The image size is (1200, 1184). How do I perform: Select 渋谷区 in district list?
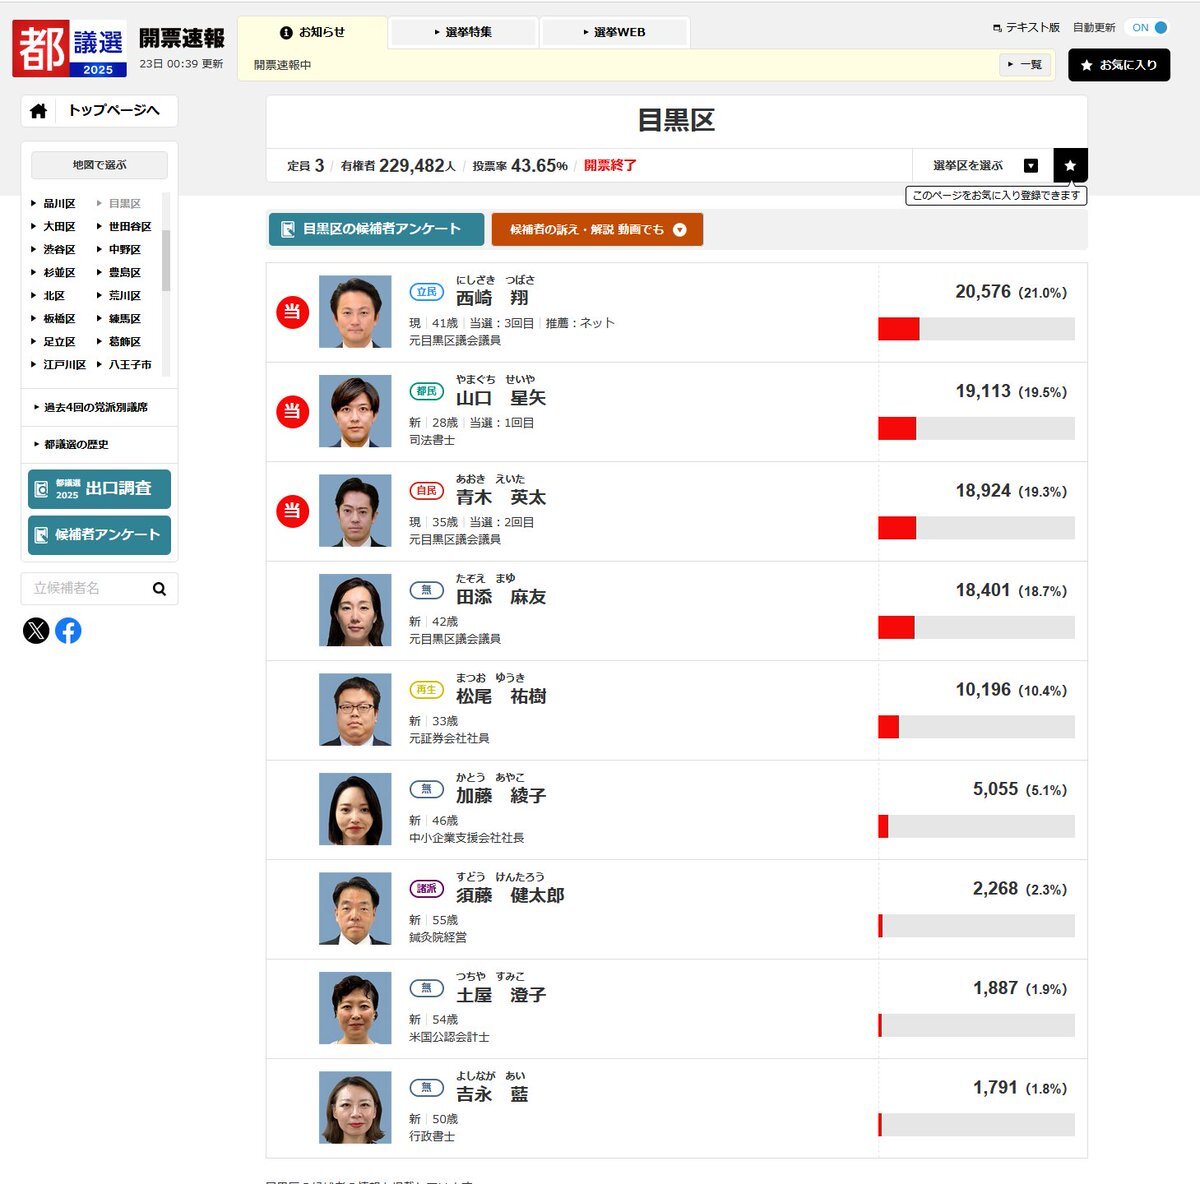[59, 249]
